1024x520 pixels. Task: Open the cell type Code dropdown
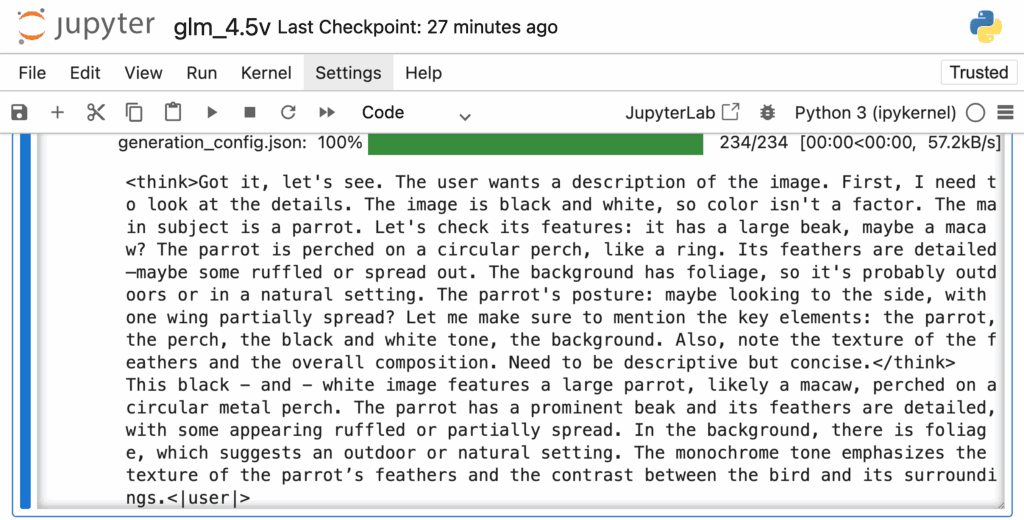pos(416,113)
